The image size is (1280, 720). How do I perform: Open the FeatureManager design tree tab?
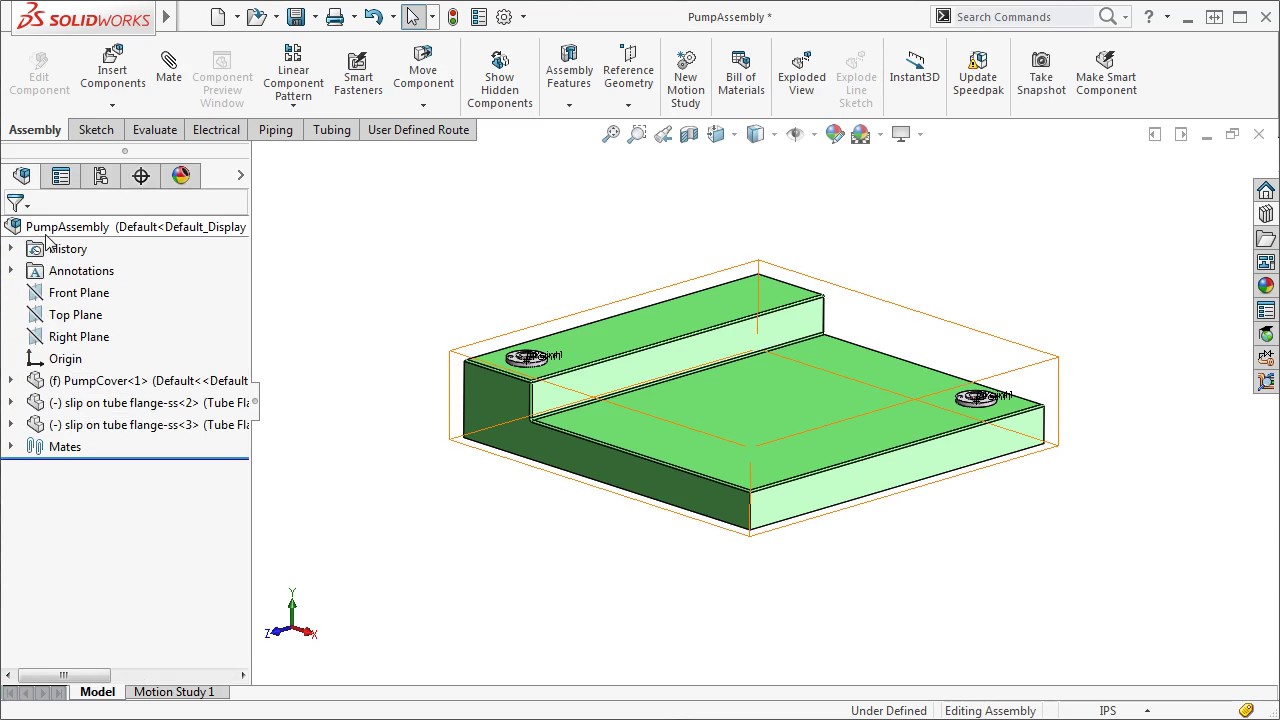pyautogui.click(x=21, y=176)
